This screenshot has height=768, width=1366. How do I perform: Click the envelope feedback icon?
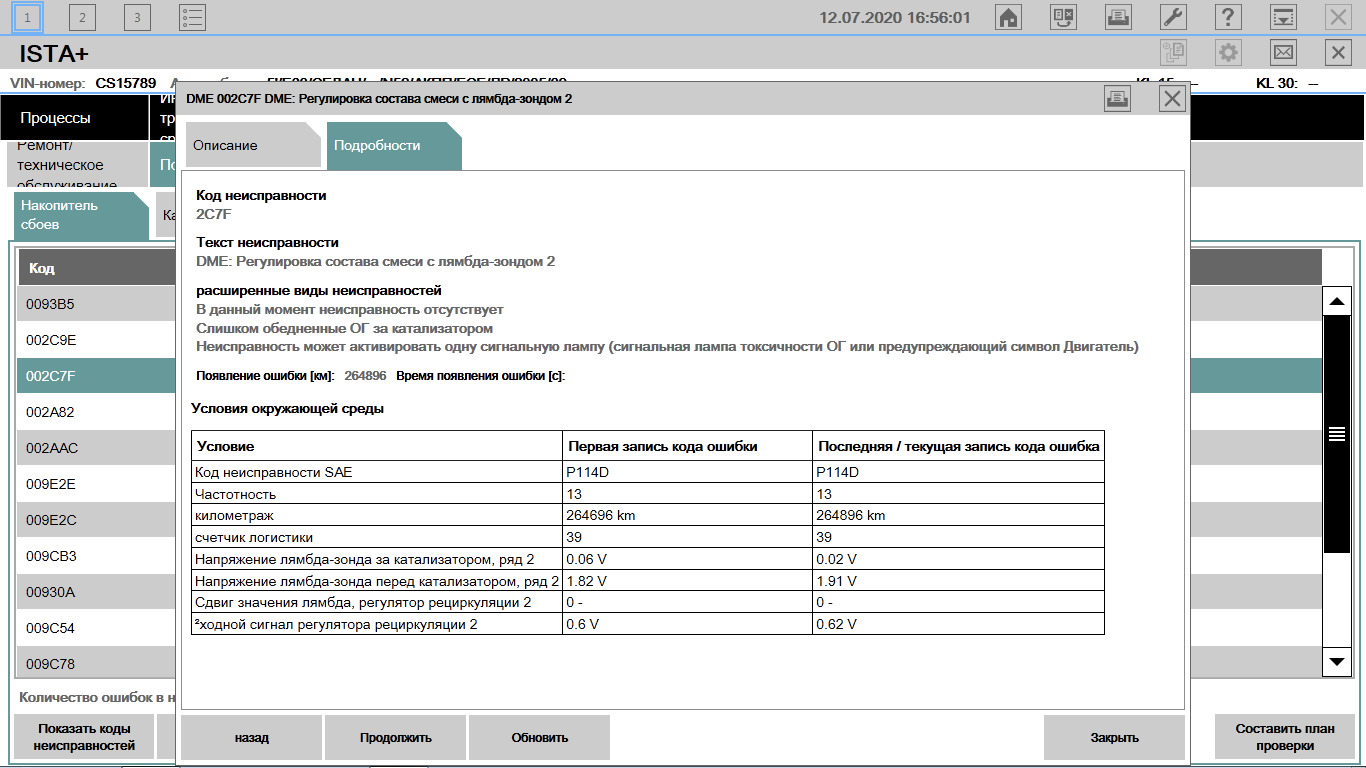click(x=1283, y=52)
